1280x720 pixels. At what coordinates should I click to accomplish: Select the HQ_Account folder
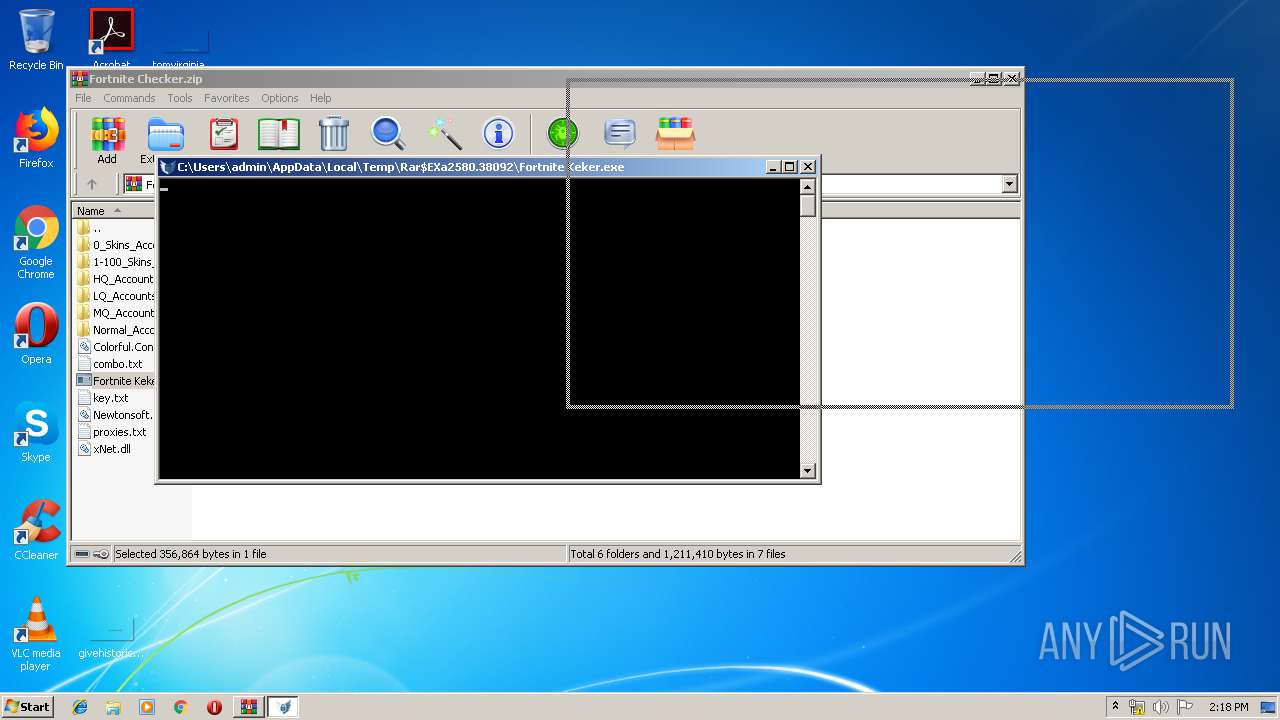[x=115, y=279]
